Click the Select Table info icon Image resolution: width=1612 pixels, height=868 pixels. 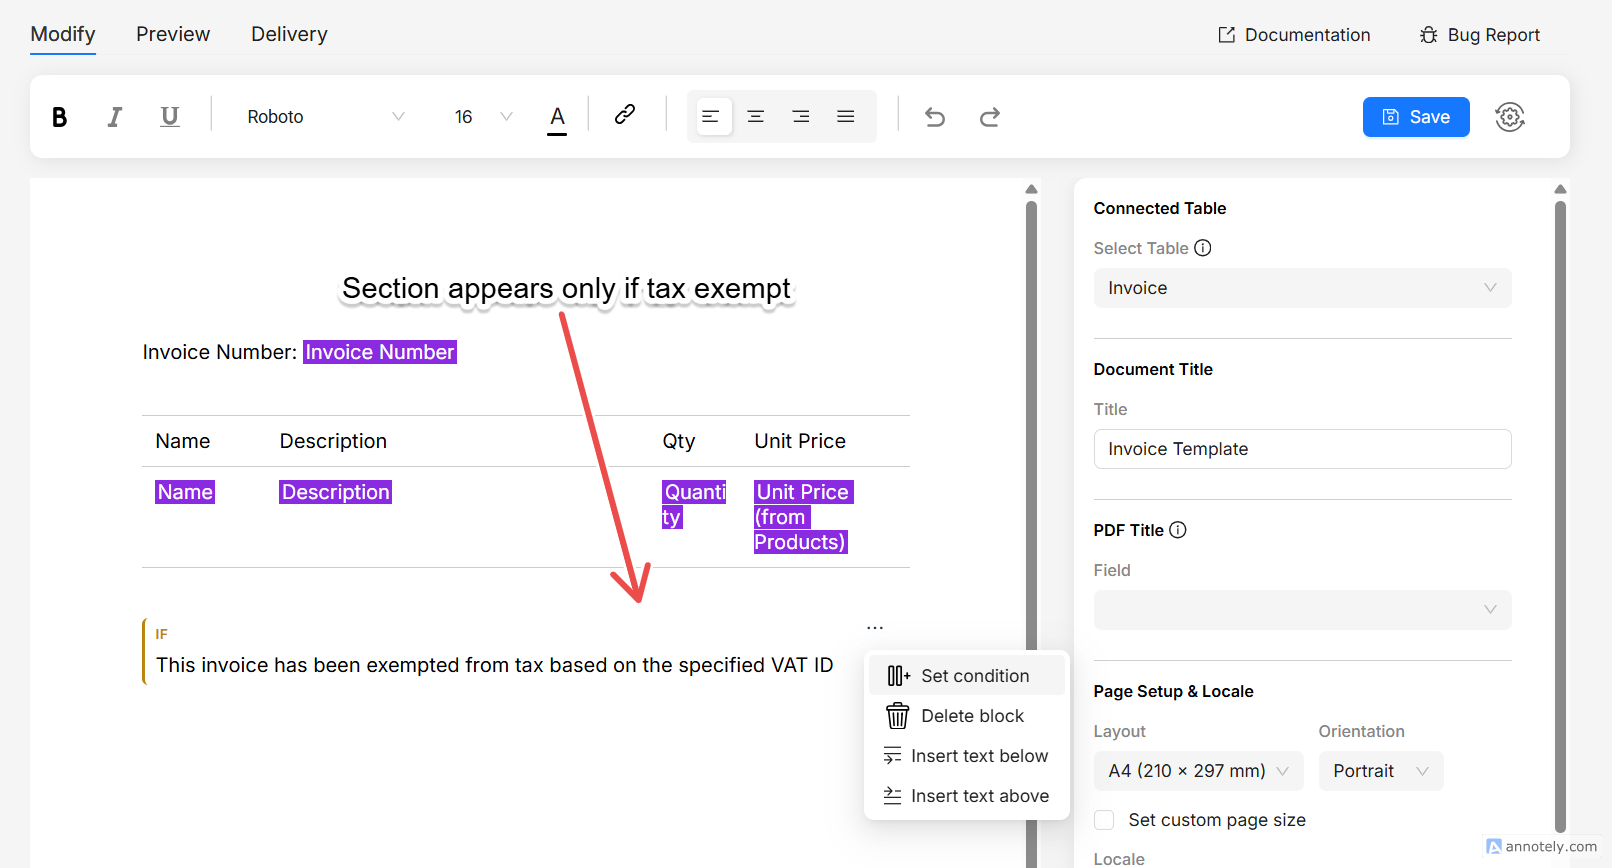[x=1203, y=248]
